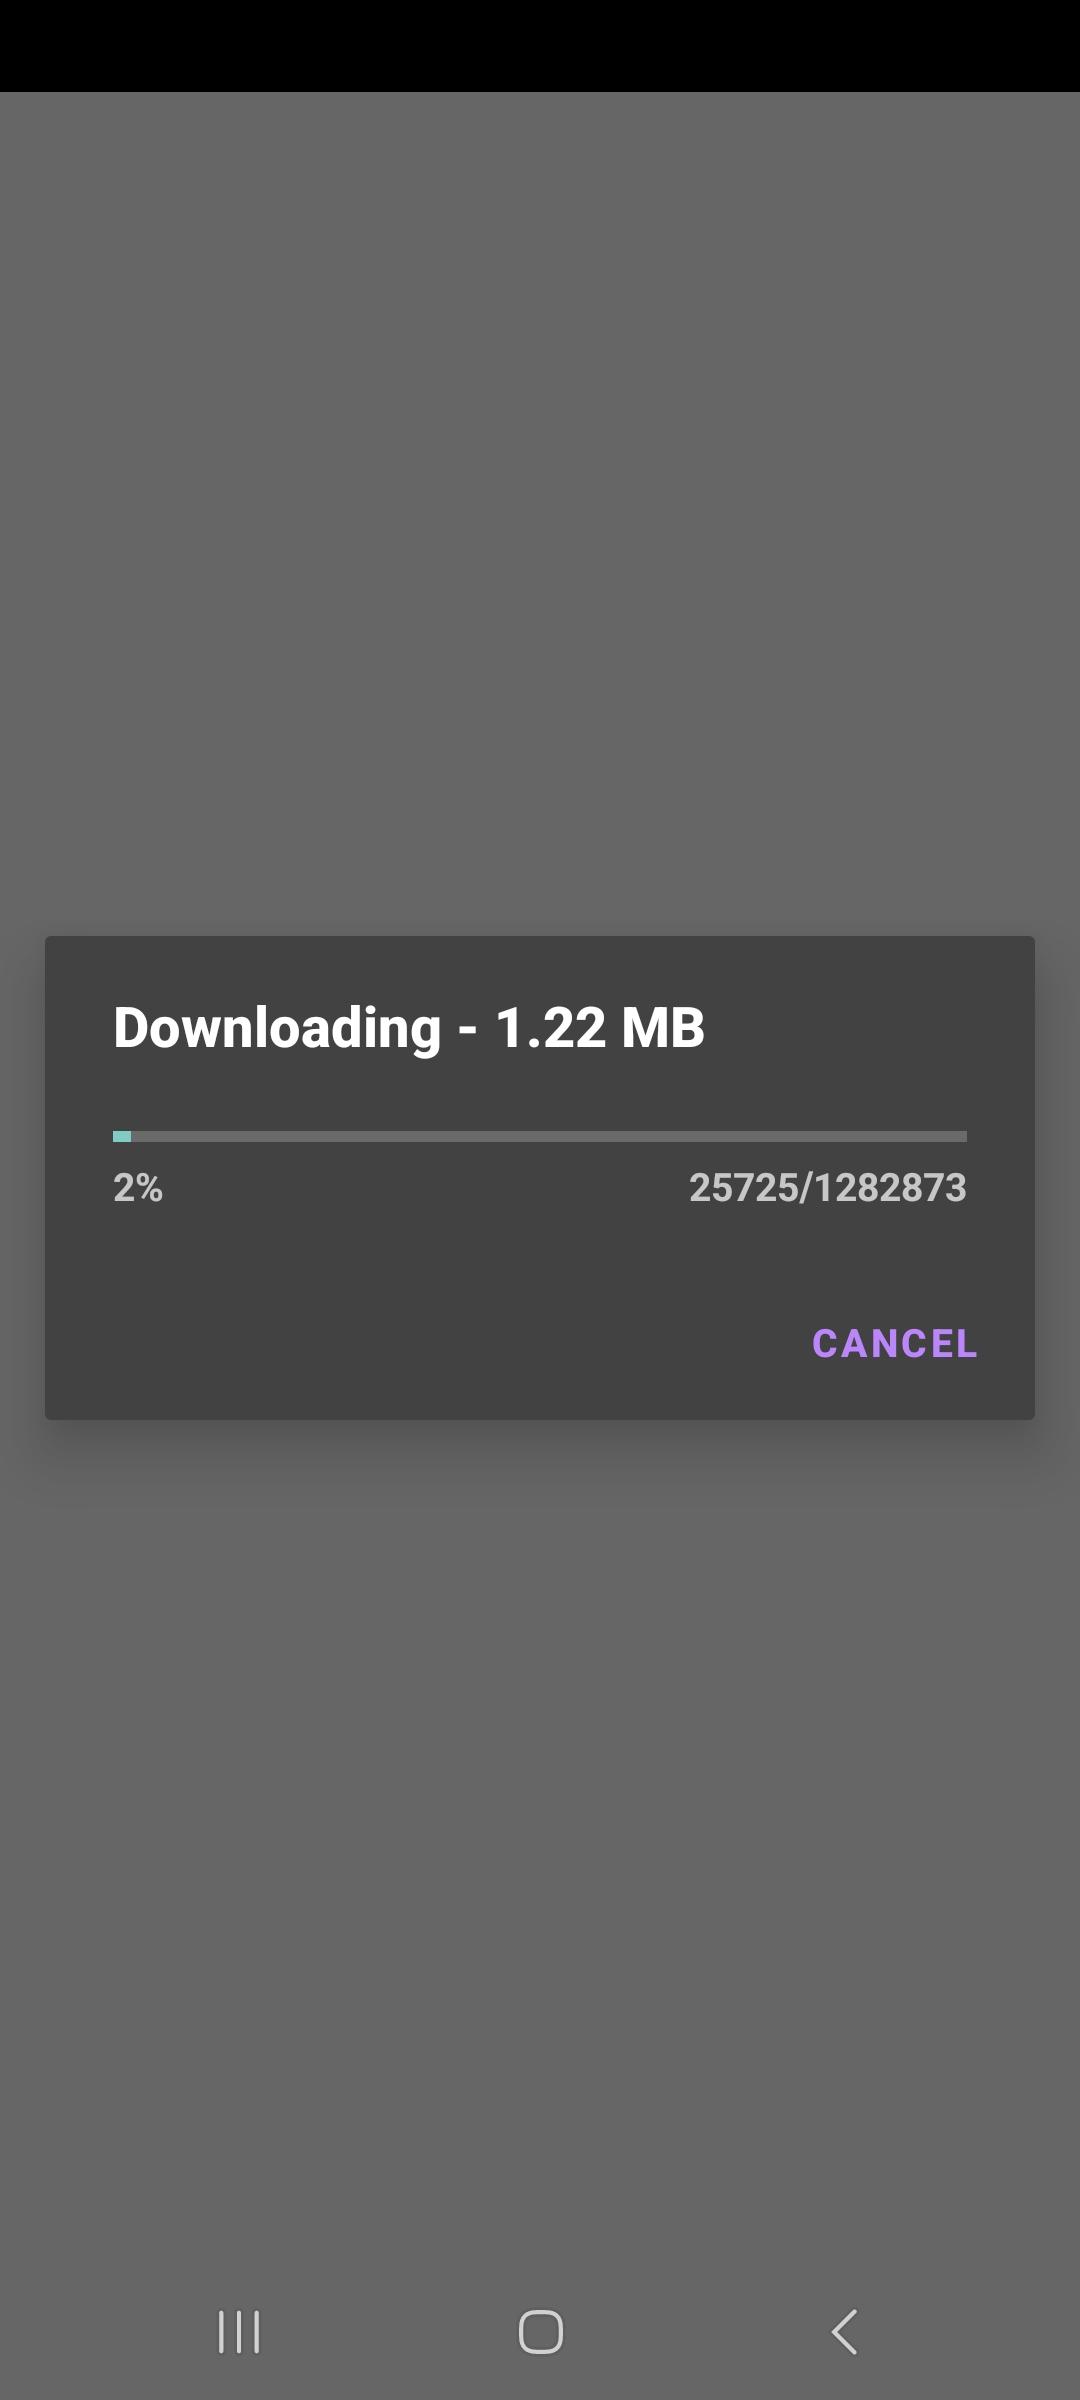
Task: Tap the black status bar at top
Action: tap(540, 46)
